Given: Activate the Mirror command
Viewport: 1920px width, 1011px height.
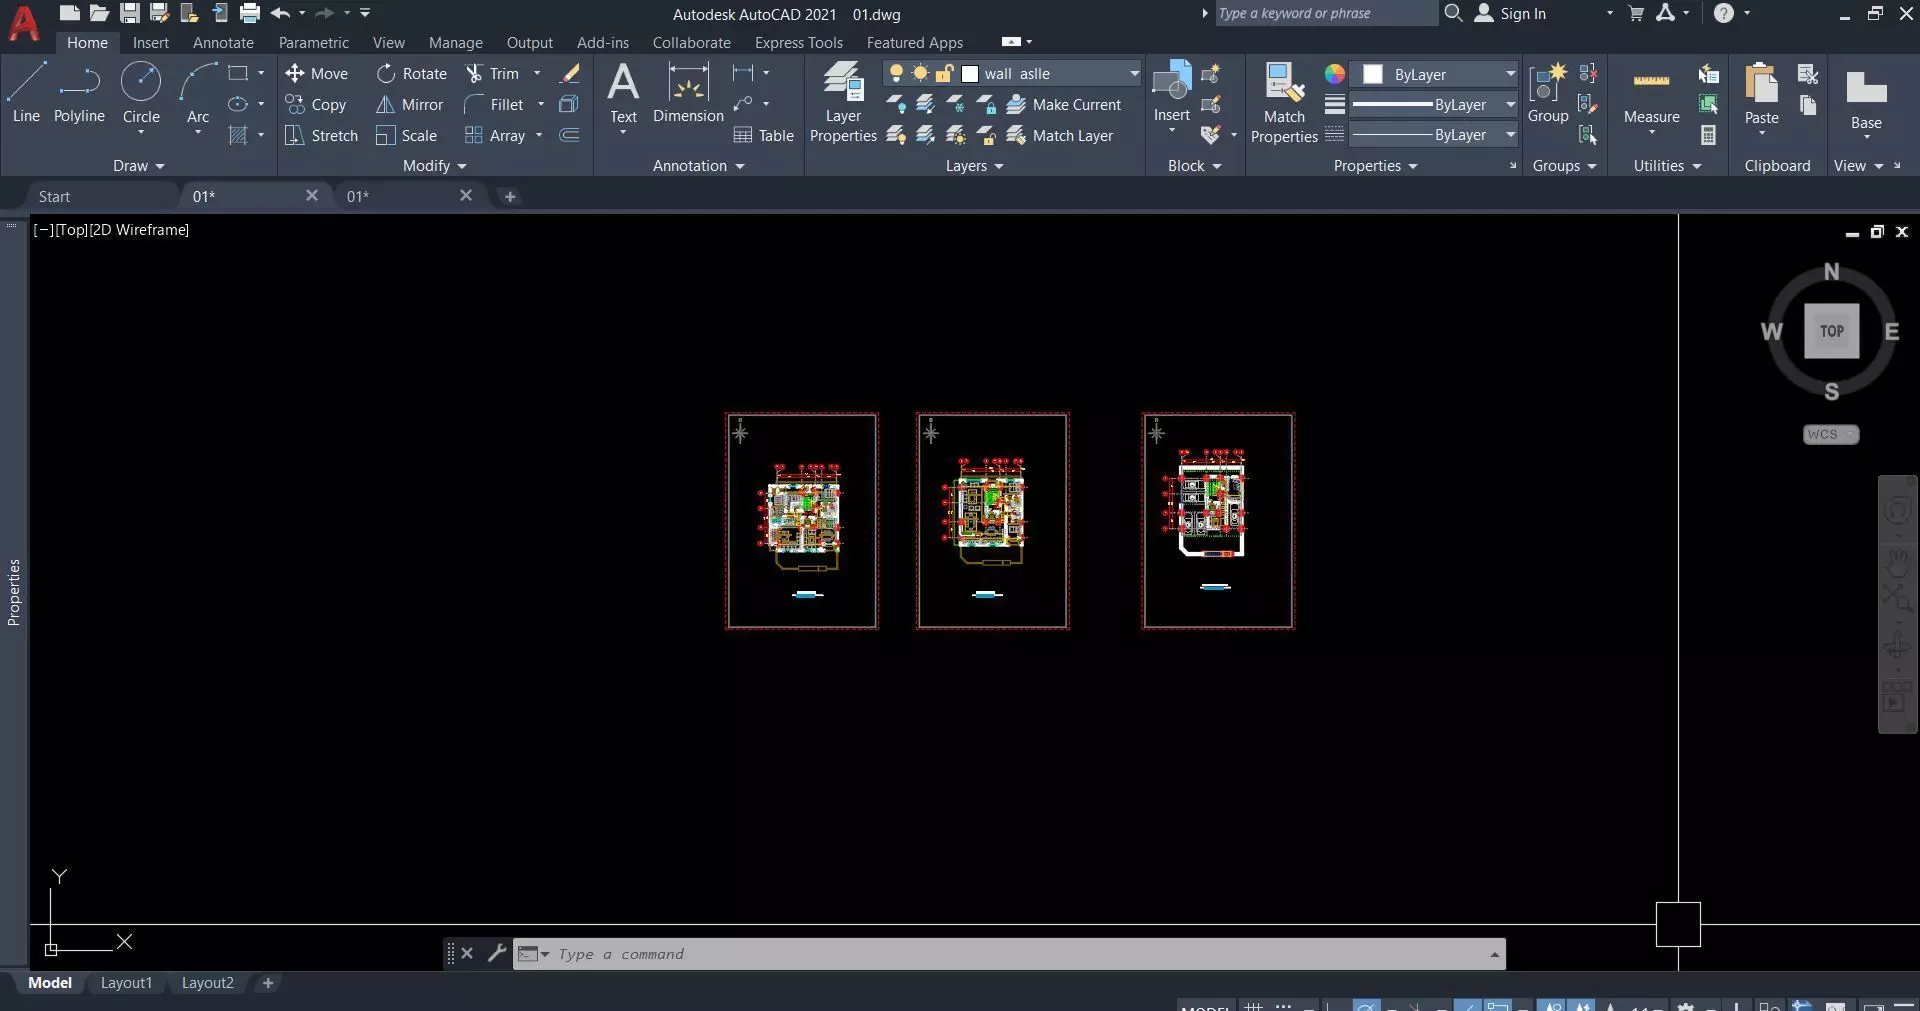Looking at the screenshot, I should (x=409, y=105).
